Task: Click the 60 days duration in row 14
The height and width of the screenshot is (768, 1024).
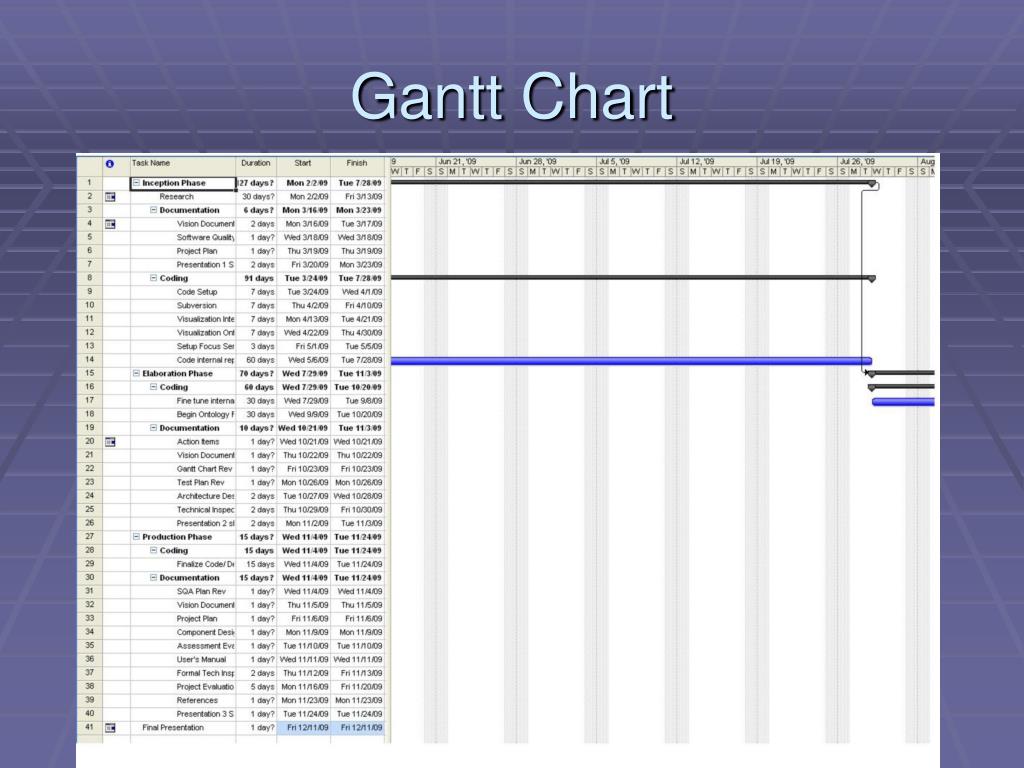Action: click(x=256, y=360)
